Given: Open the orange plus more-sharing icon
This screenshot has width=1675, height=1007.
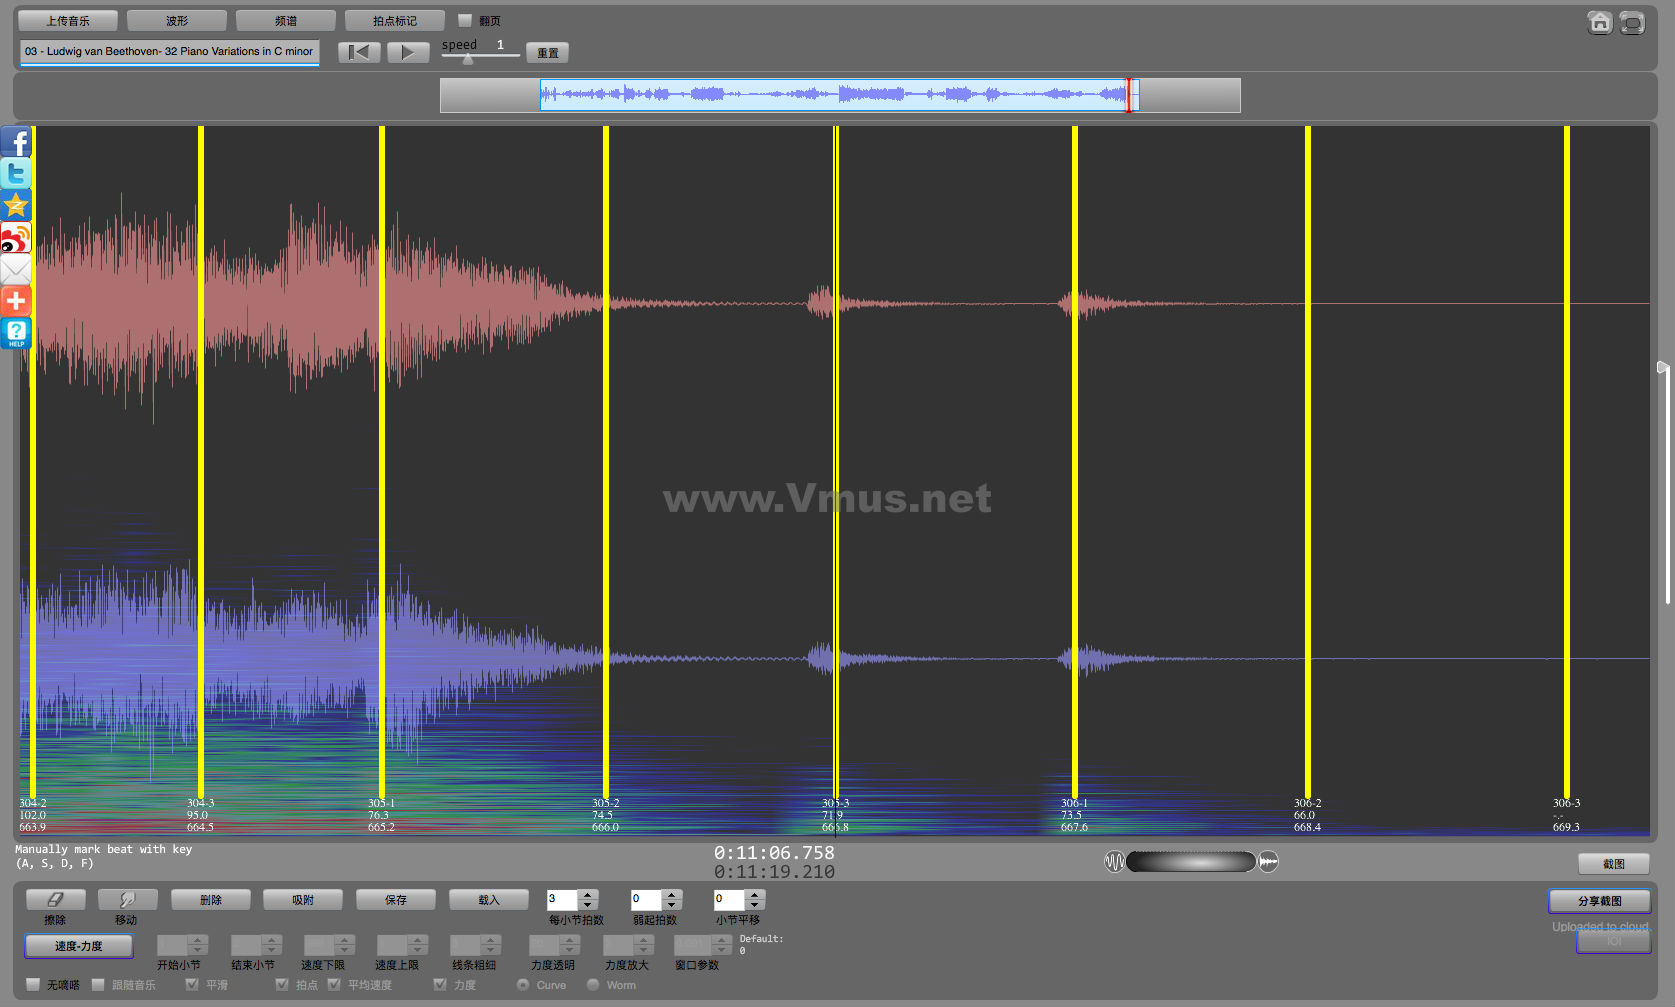Looking at the screenshot, I should pyautogui.click(x=16, y=301).
